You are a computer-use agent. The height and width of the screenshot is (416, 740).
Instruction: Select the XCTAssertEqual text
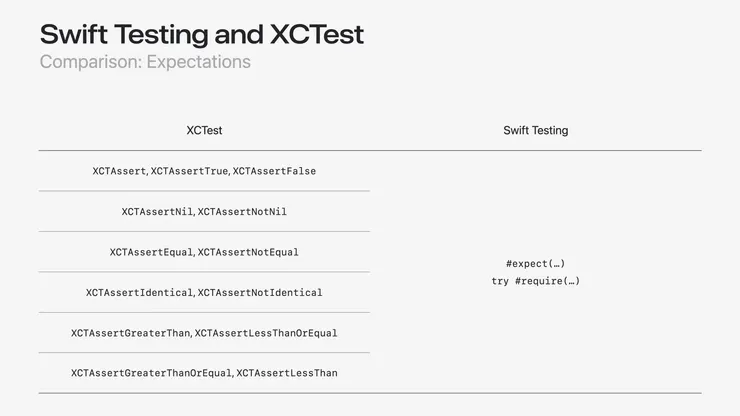(x=151, y=252)
